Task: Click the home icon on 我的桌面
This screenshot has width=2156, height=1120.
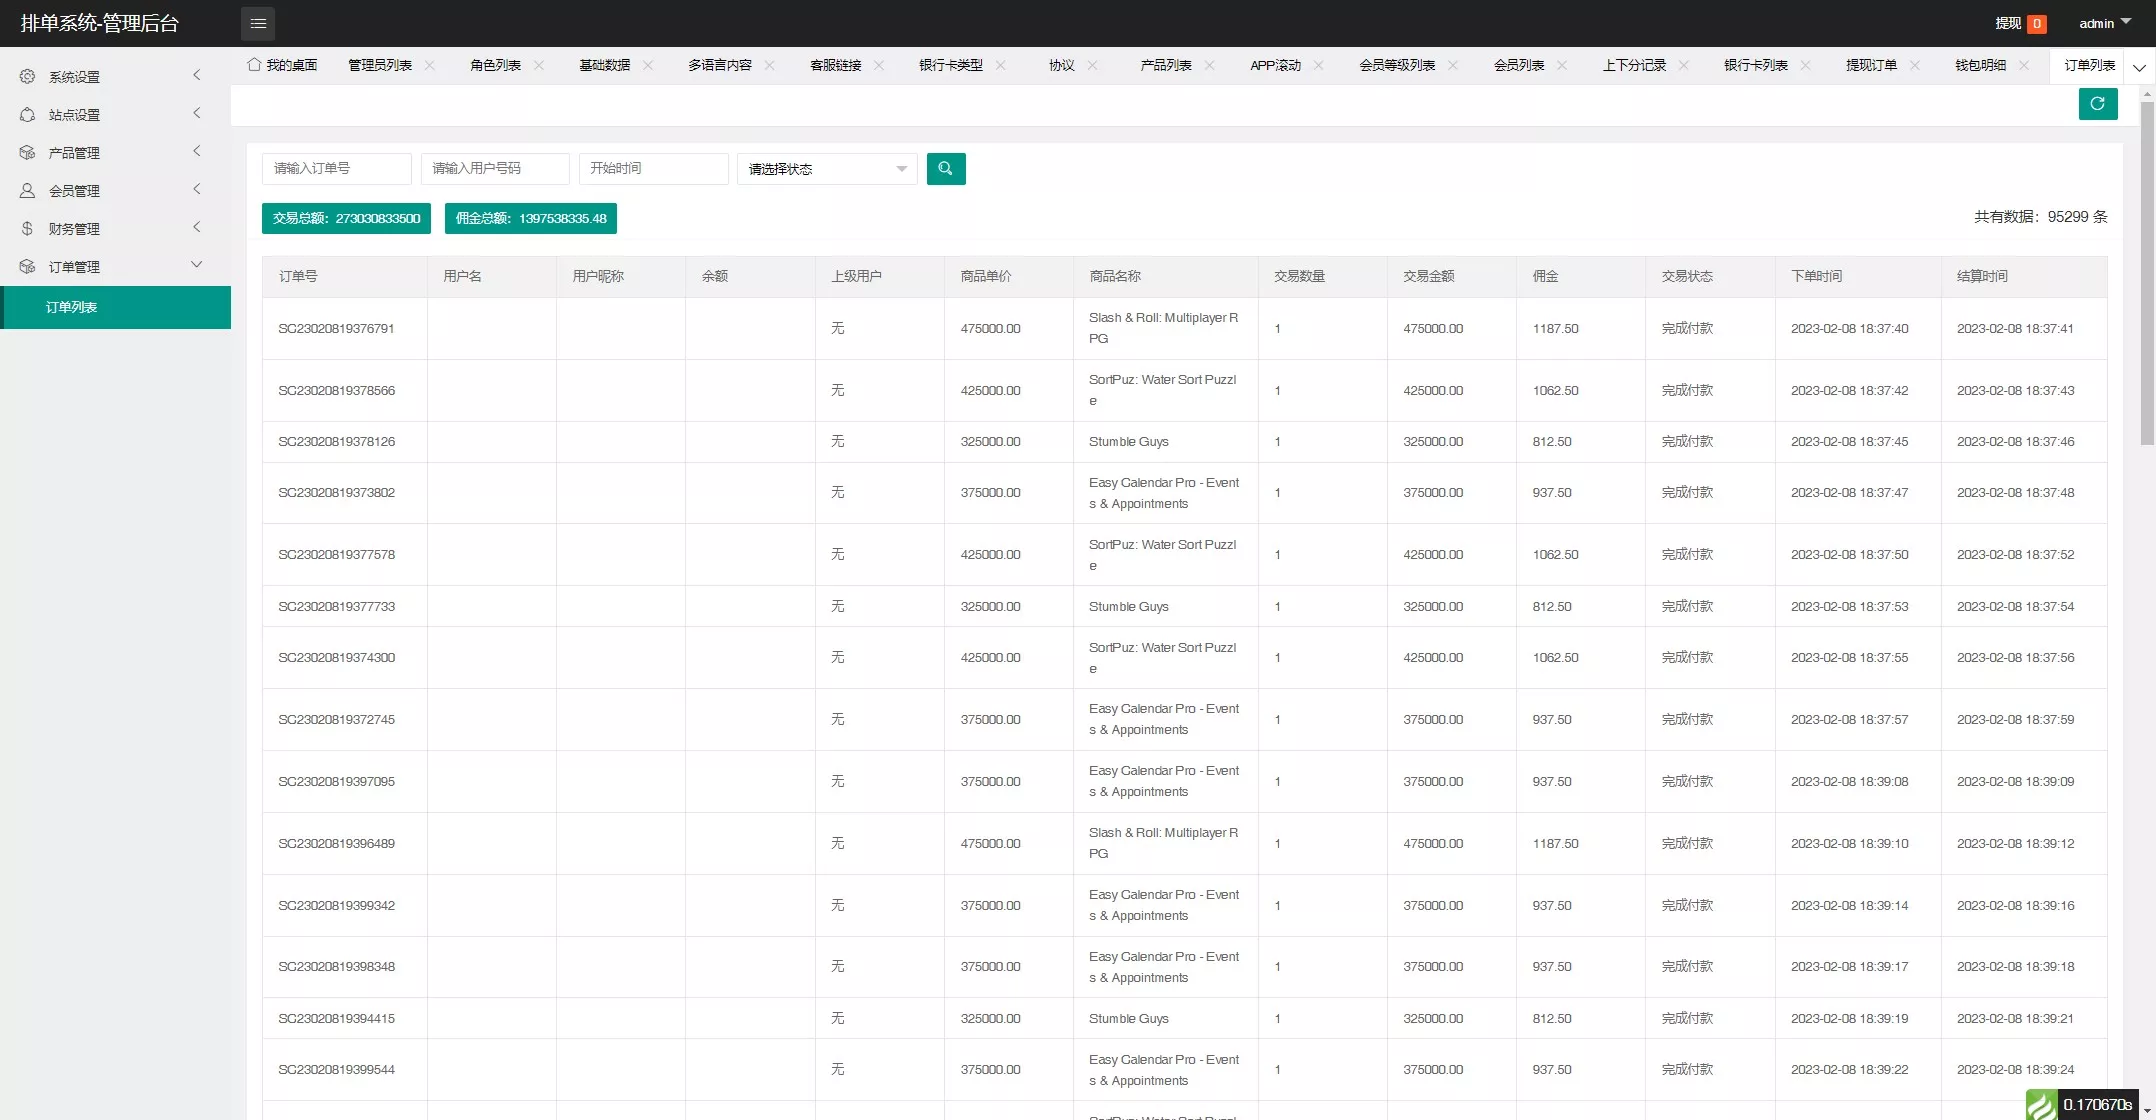Action: 254,65
